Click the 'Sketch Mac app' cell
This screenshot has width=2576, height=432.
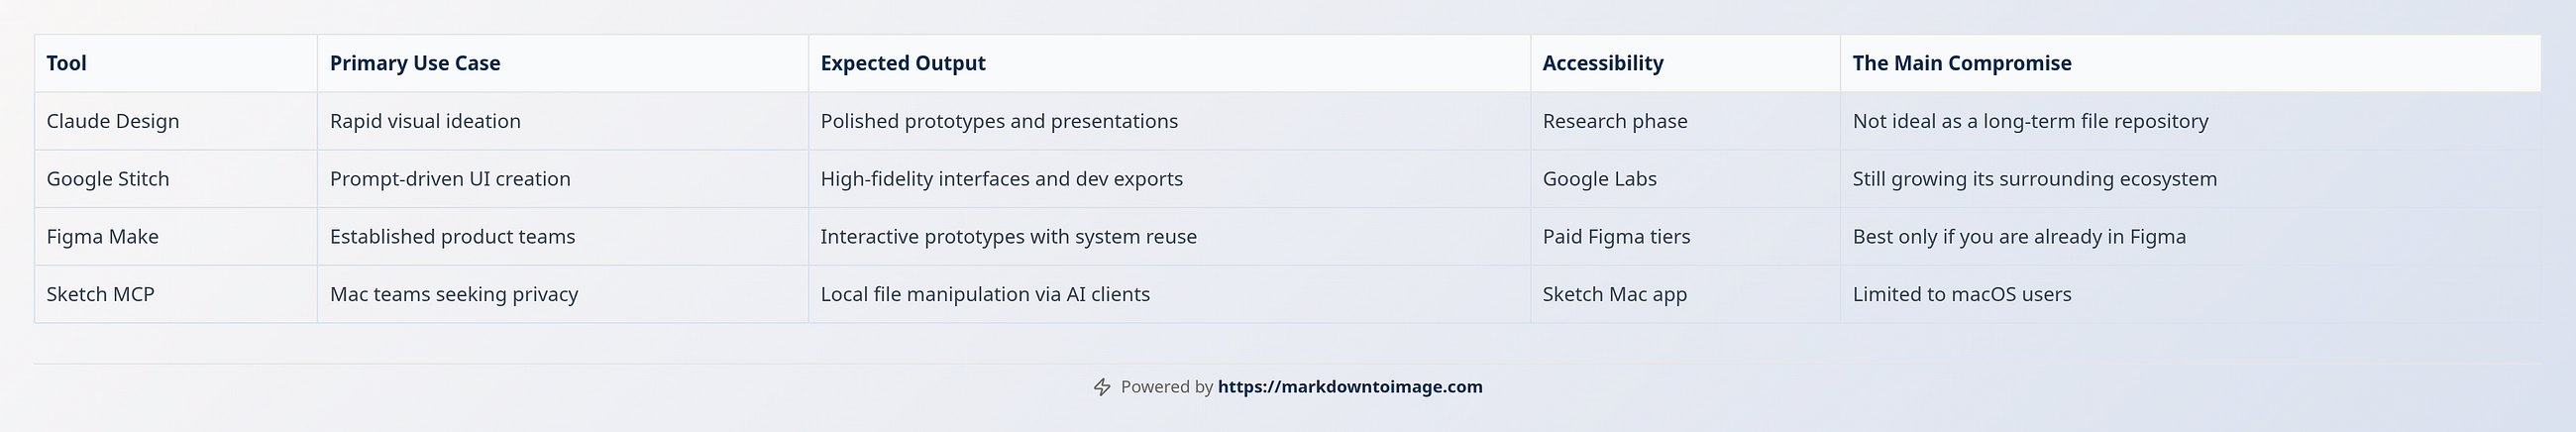[1685, 294]
